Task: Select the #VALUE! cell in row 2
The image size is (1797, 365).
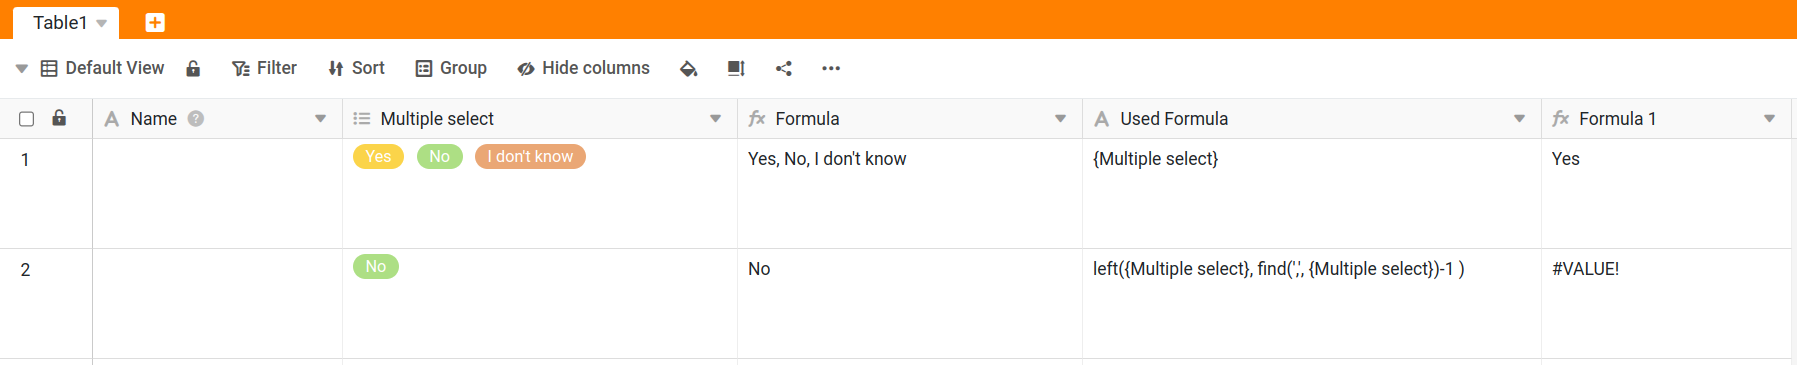Action: coord(1666,303)
